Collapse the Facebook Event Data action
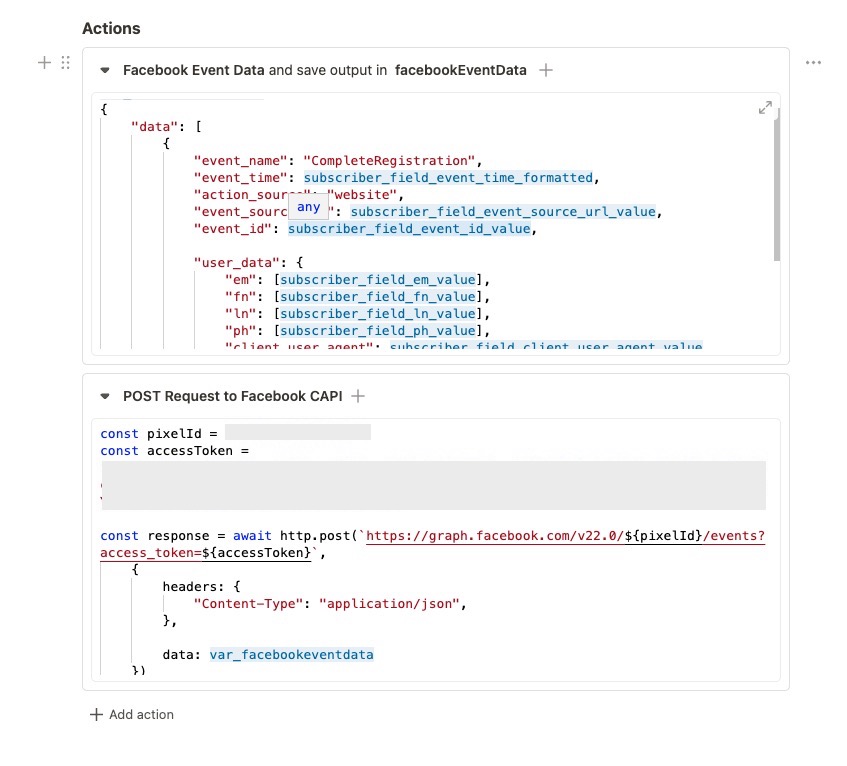Viewport: 847px width, 766px height. [105, 70]
